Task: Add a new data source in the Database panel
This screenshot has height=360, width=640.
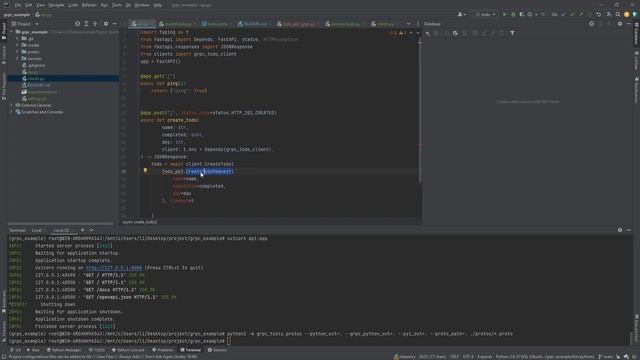Action: (427, 33)
